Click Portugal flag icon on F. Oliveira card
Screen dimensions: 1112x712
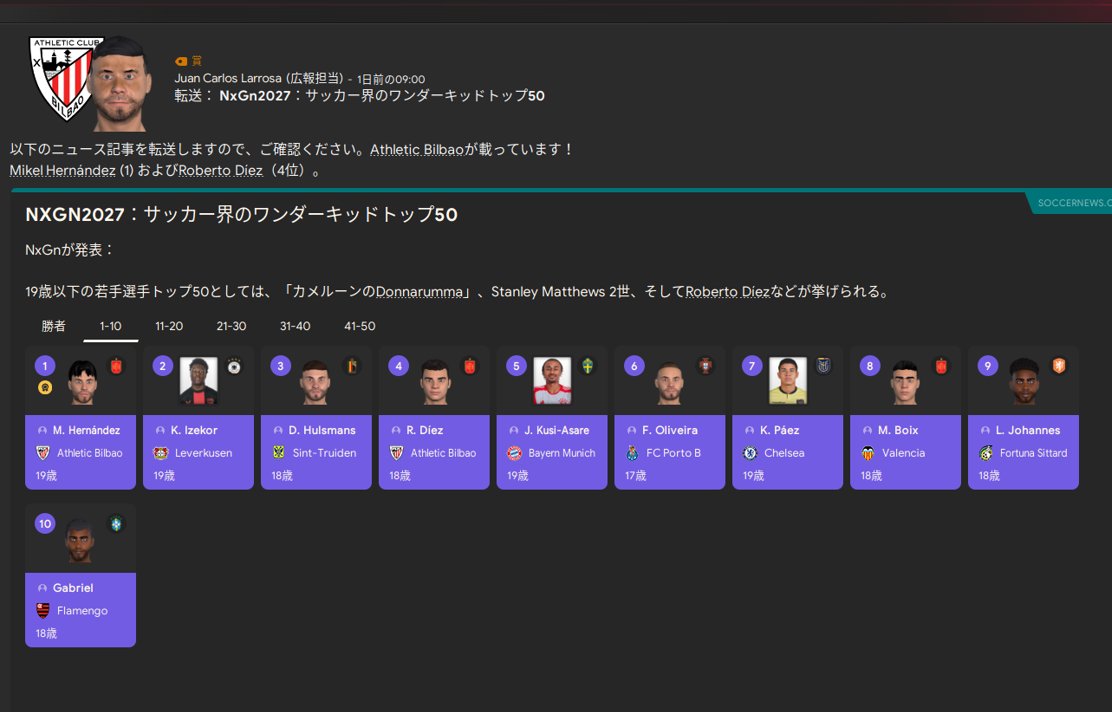tap(705, 366)
